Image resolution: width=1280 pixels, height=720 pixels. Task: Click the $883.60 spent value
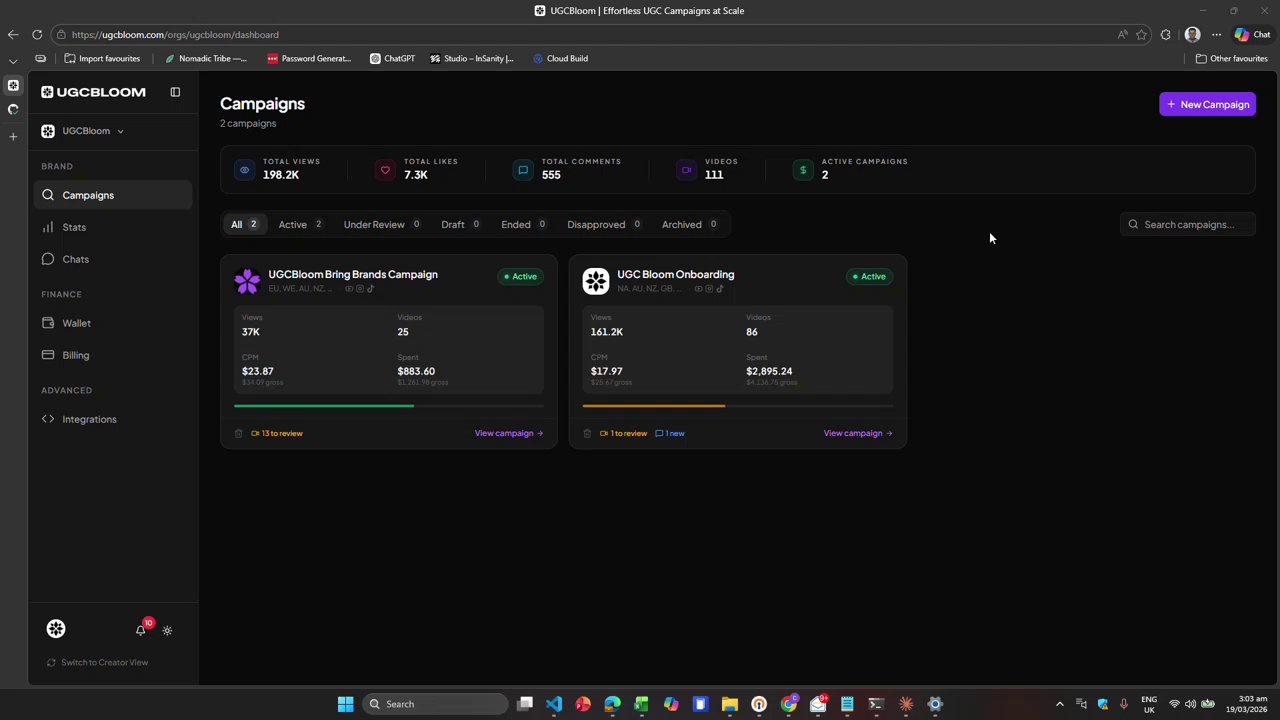[416, 371]
